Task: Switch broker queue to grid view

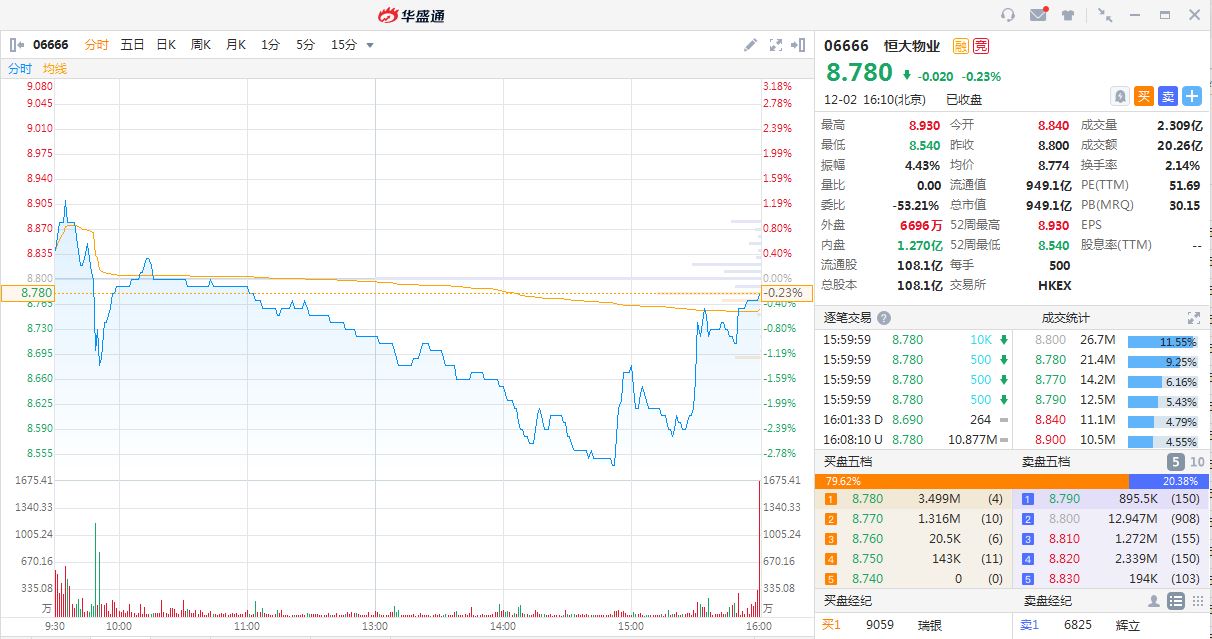Action: 1197,601
